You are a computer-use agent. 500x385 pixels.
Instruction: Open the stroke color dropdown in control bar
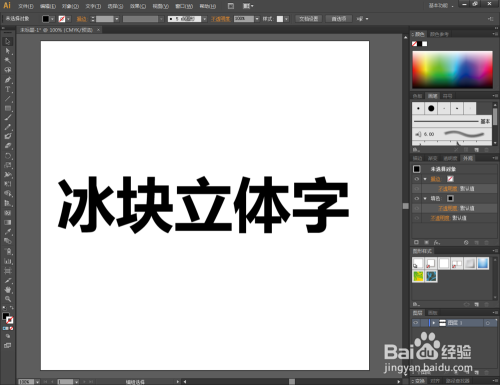click(x=68, y=19)
